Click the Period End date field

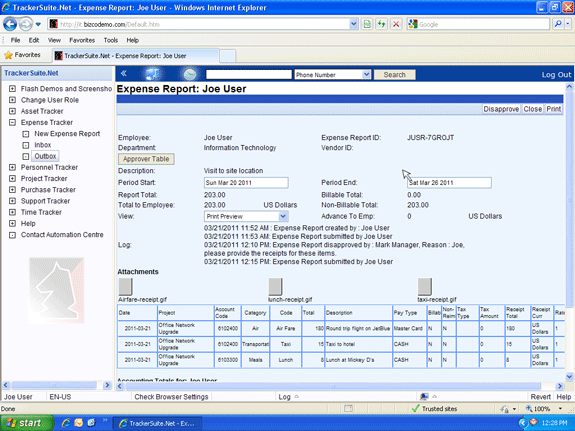pos(449,183)
